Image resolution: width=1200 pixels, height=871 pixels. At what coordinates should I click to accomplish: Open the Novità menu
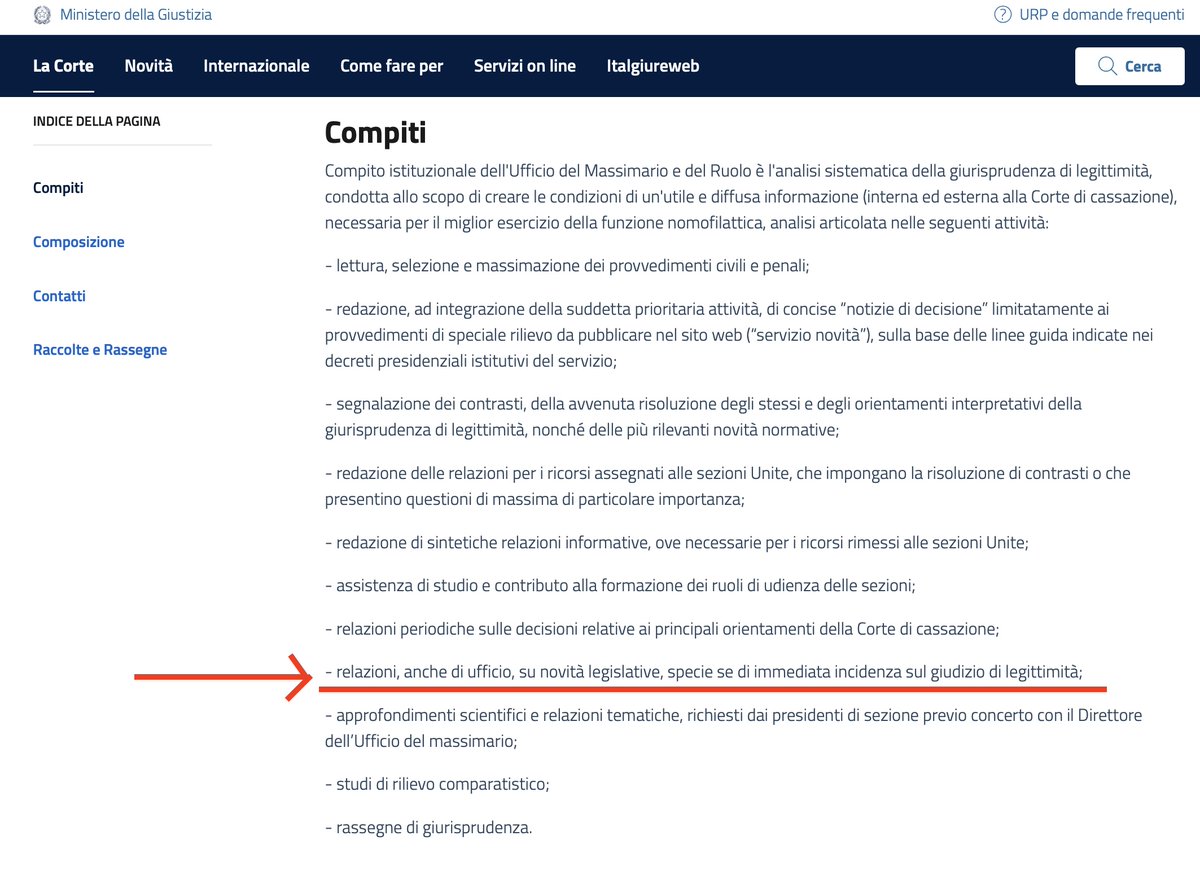(x=148, y=66)
